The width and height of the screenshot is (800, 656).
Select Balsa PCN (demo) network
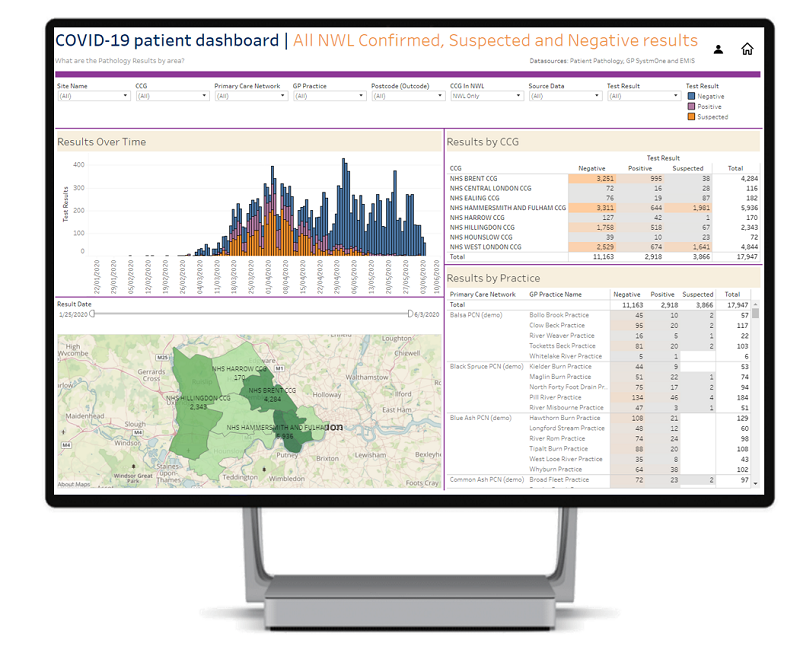click(476, 315)
